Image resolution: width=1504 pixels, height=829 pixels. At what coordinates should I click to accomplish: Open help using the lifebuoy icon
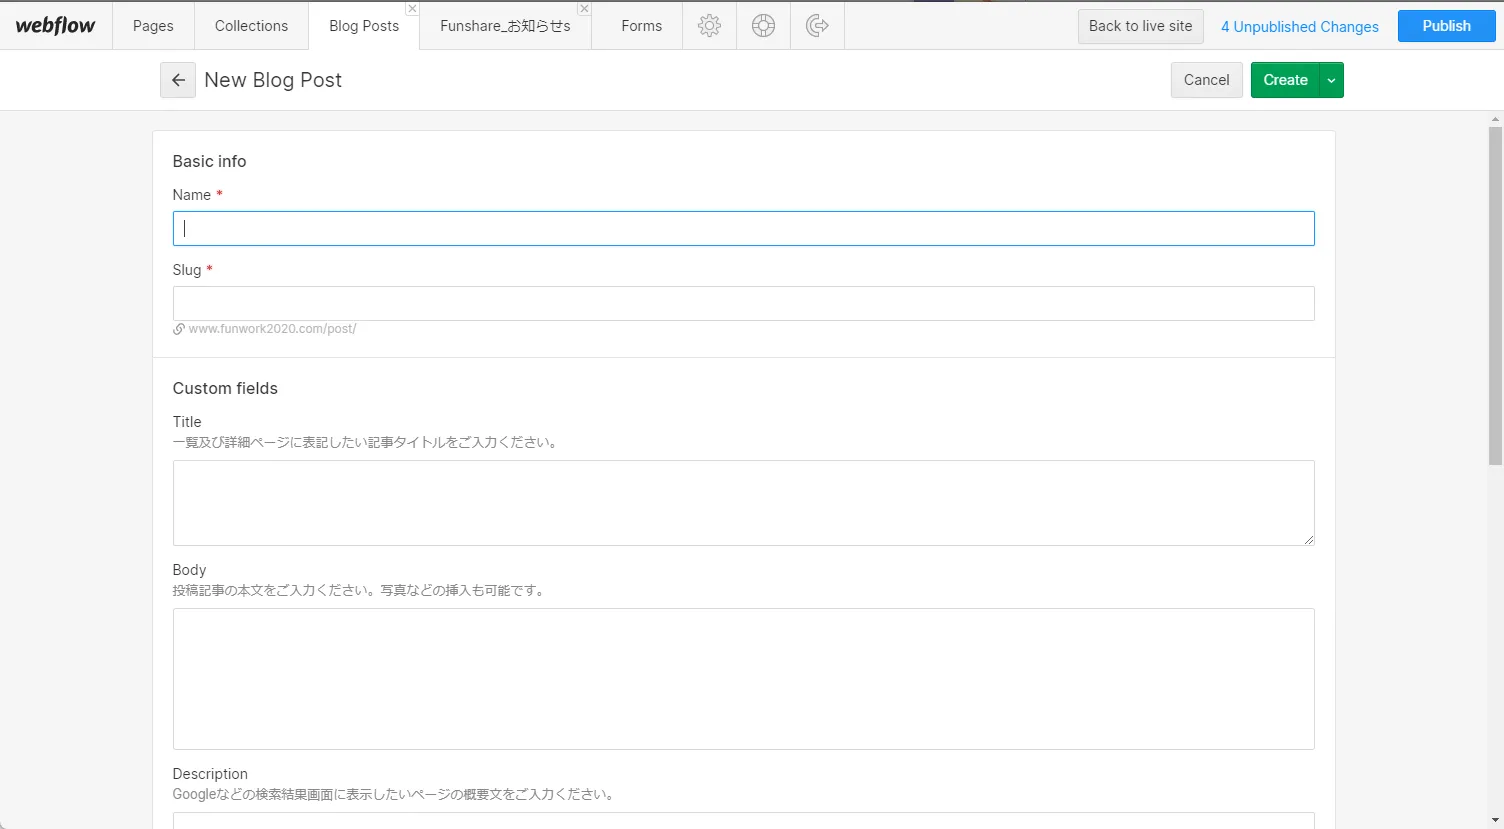point(763,26)
